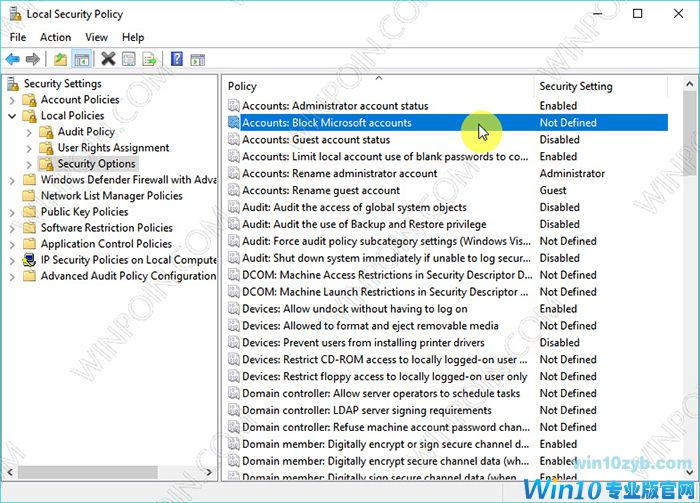This screenshot has width=700, height=503.
Task: Click the Forward arrow toolbar icon
Action: [33, 60]
